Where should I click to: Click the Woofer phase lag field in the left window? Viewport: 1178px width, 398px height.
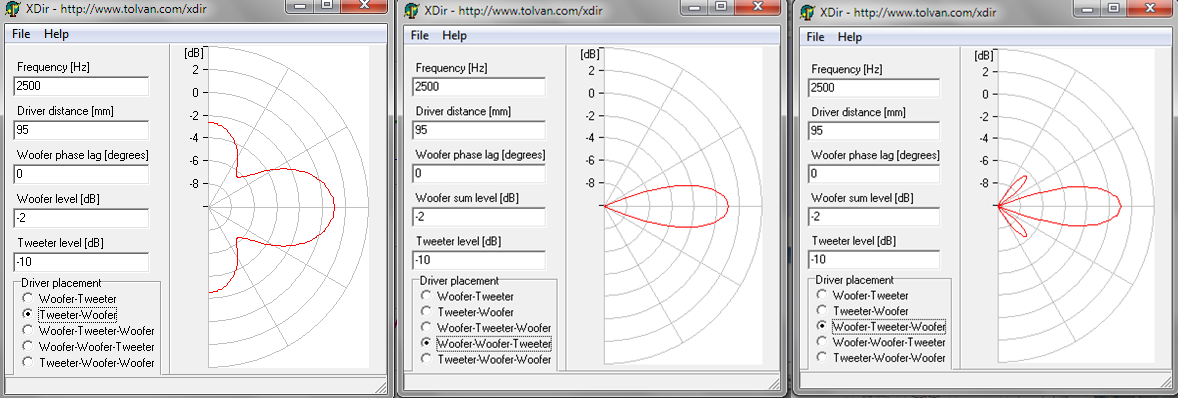point(81,174)
